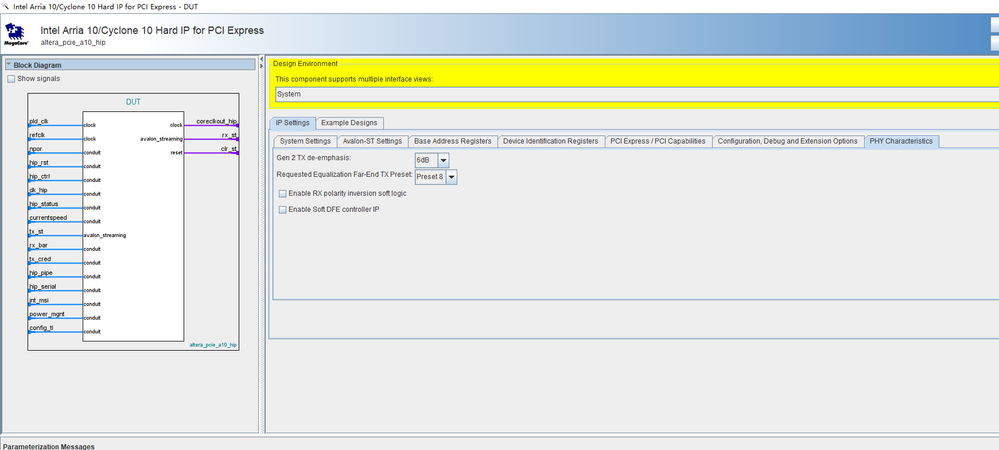Collapse the Block Diagram panel
Screen dimensions: 999x450
(x=9, y=65)
